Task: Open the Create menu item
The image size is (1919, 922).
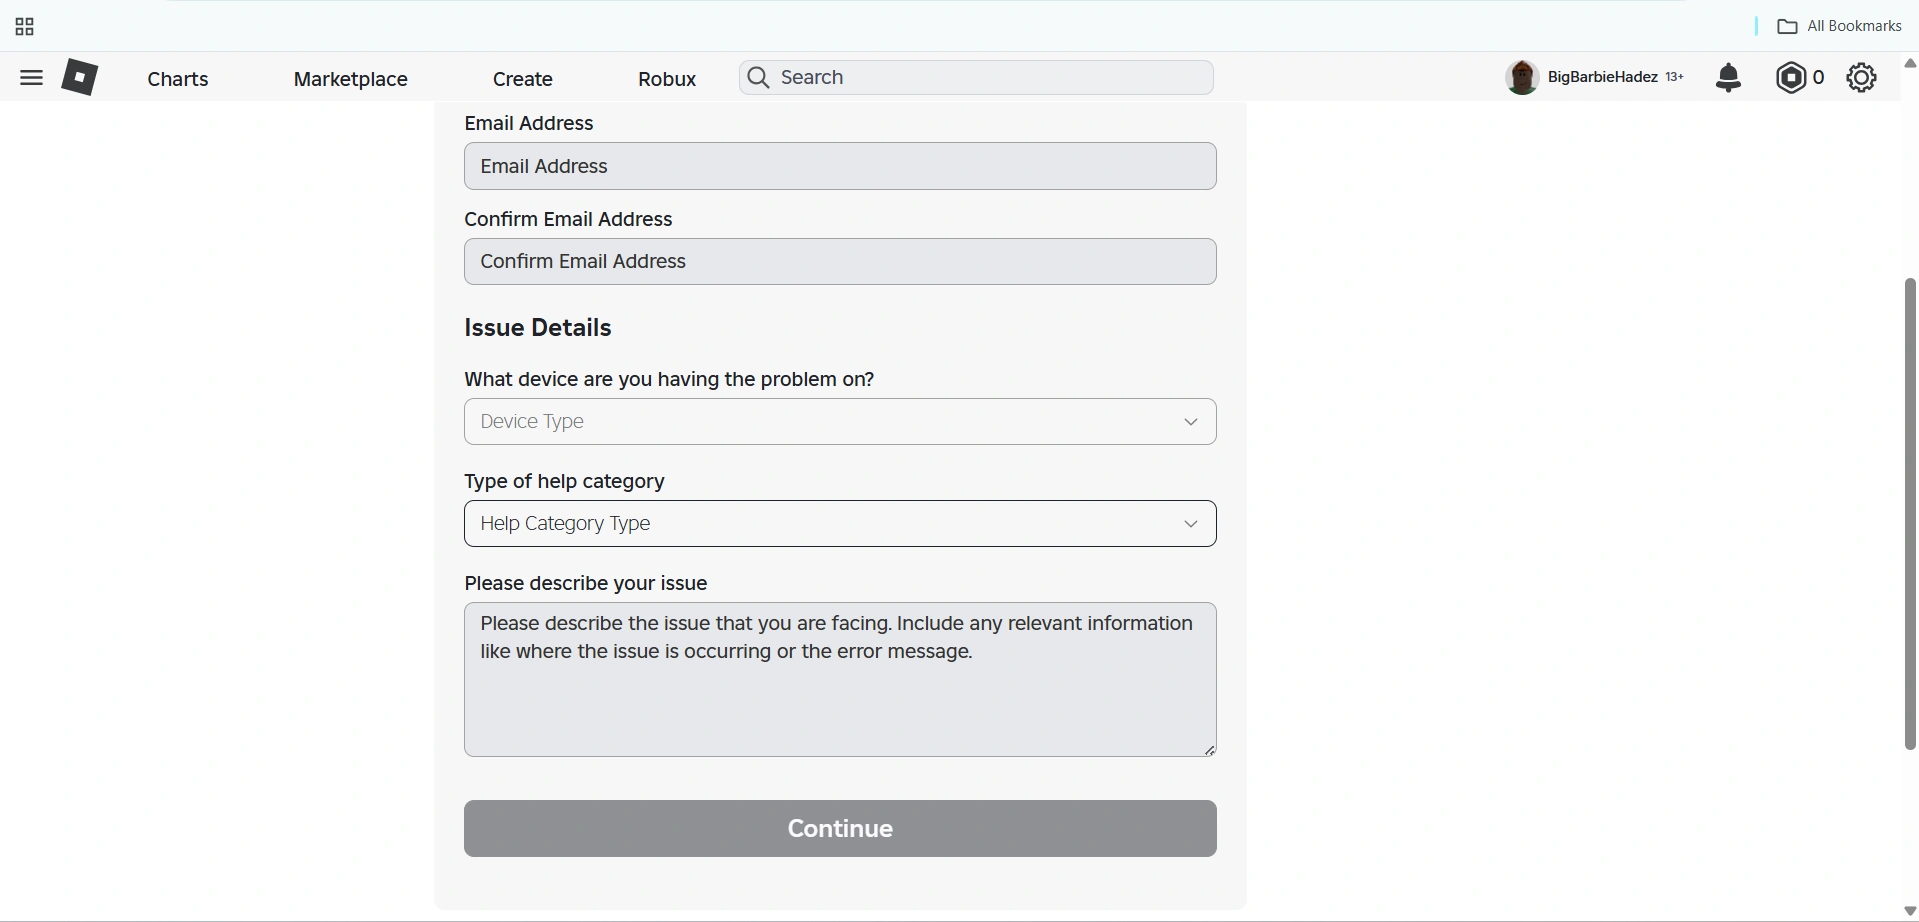Action: [x=522, y=79]
